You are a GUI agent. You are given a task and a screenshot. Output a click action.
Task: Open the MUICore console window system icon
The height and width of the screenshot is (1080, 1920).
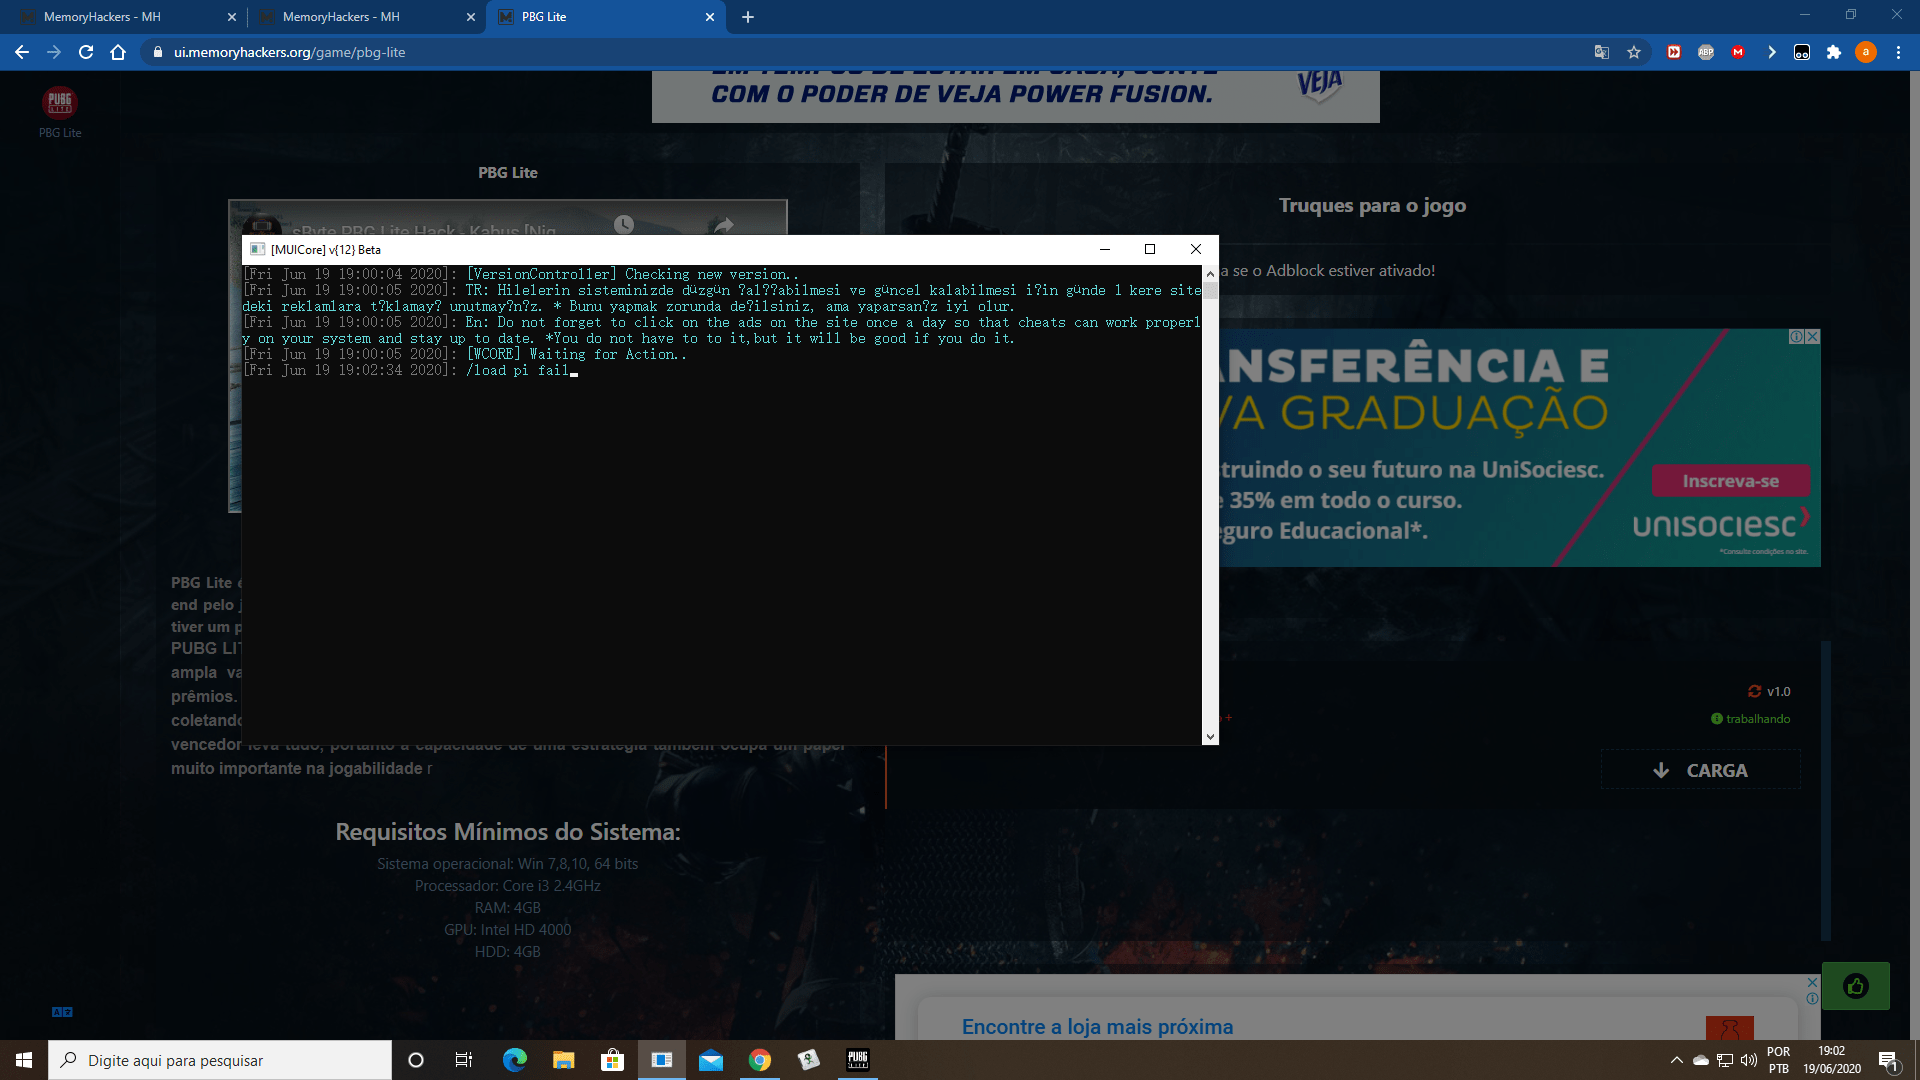tap(257, 249)
